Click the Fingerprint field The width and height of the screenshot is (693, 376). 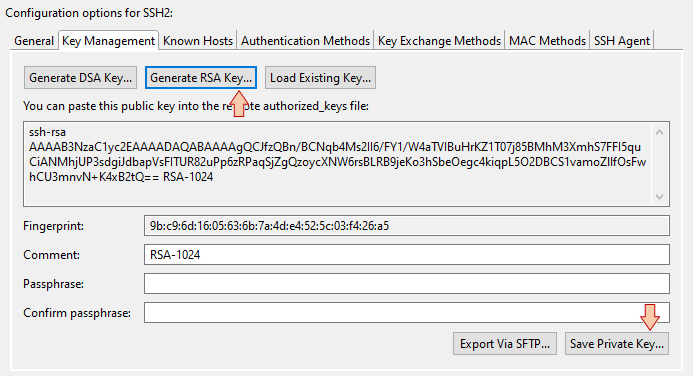click(407, 226)
